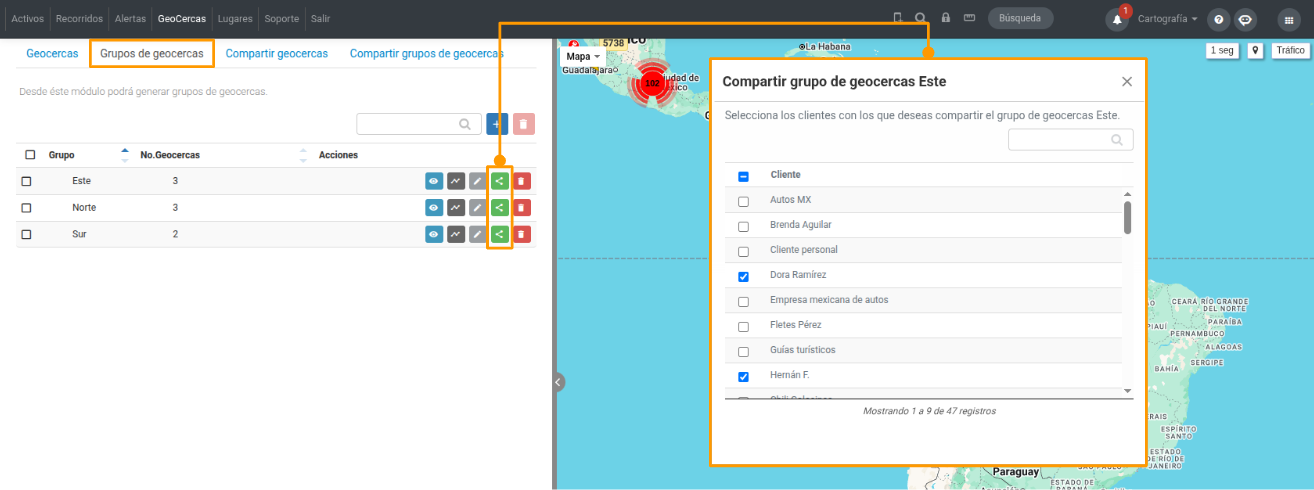Switch to the Compartir geocercas tab
Image resolution: width=1314 pixels, height=490 pixels.
277,53
